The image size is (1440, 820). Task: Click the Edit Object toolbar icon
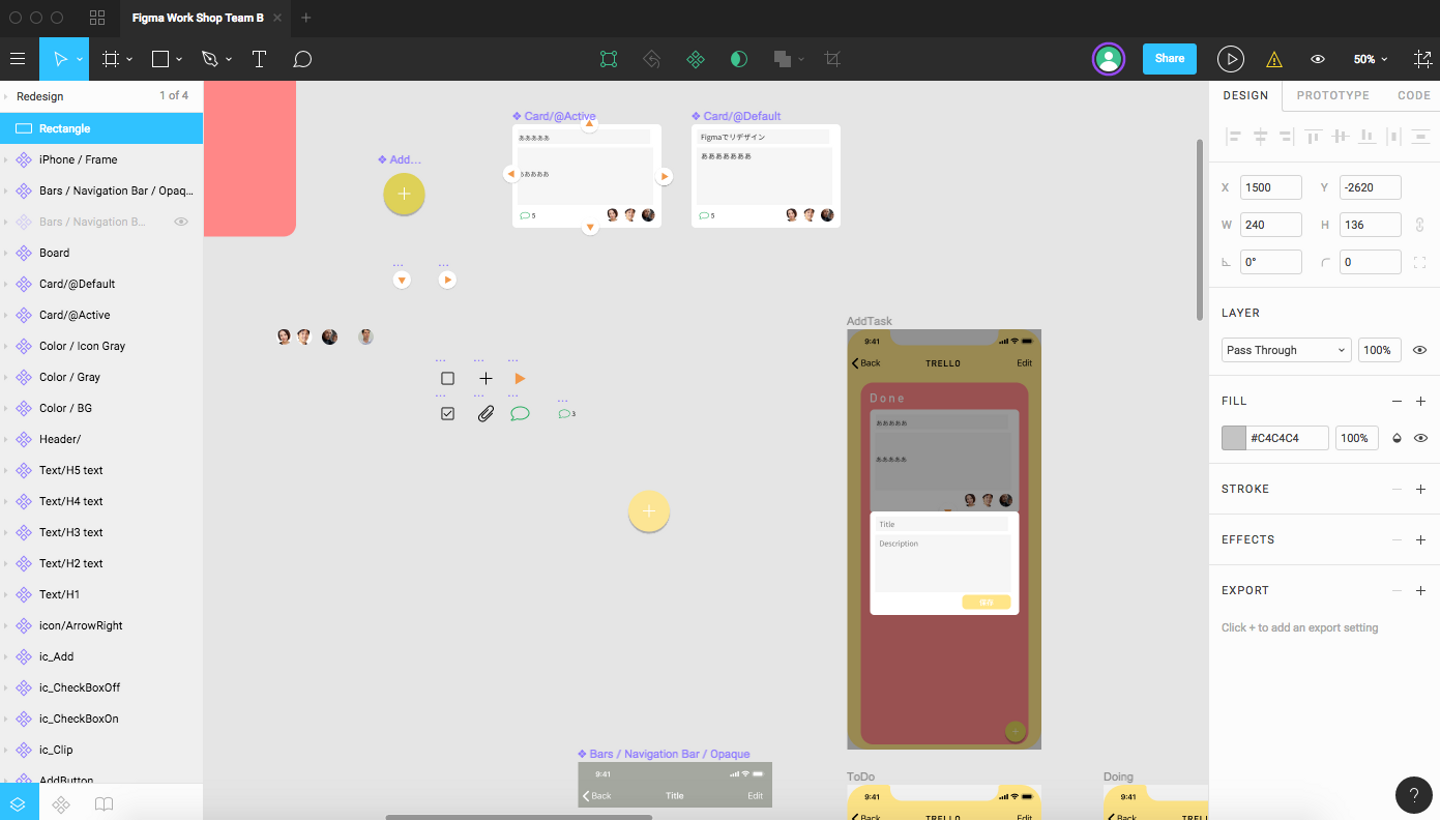click(609, 59)
